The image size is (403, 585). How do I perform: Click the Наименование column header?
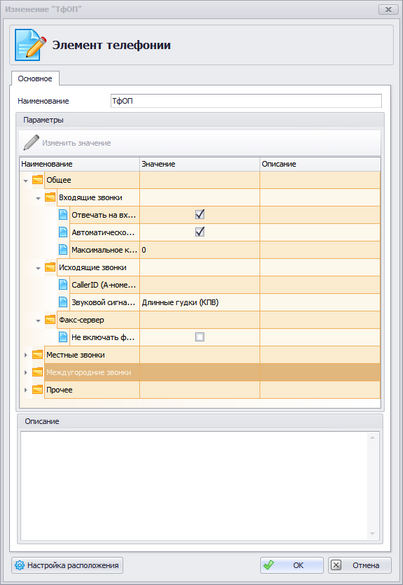point(80,164)
